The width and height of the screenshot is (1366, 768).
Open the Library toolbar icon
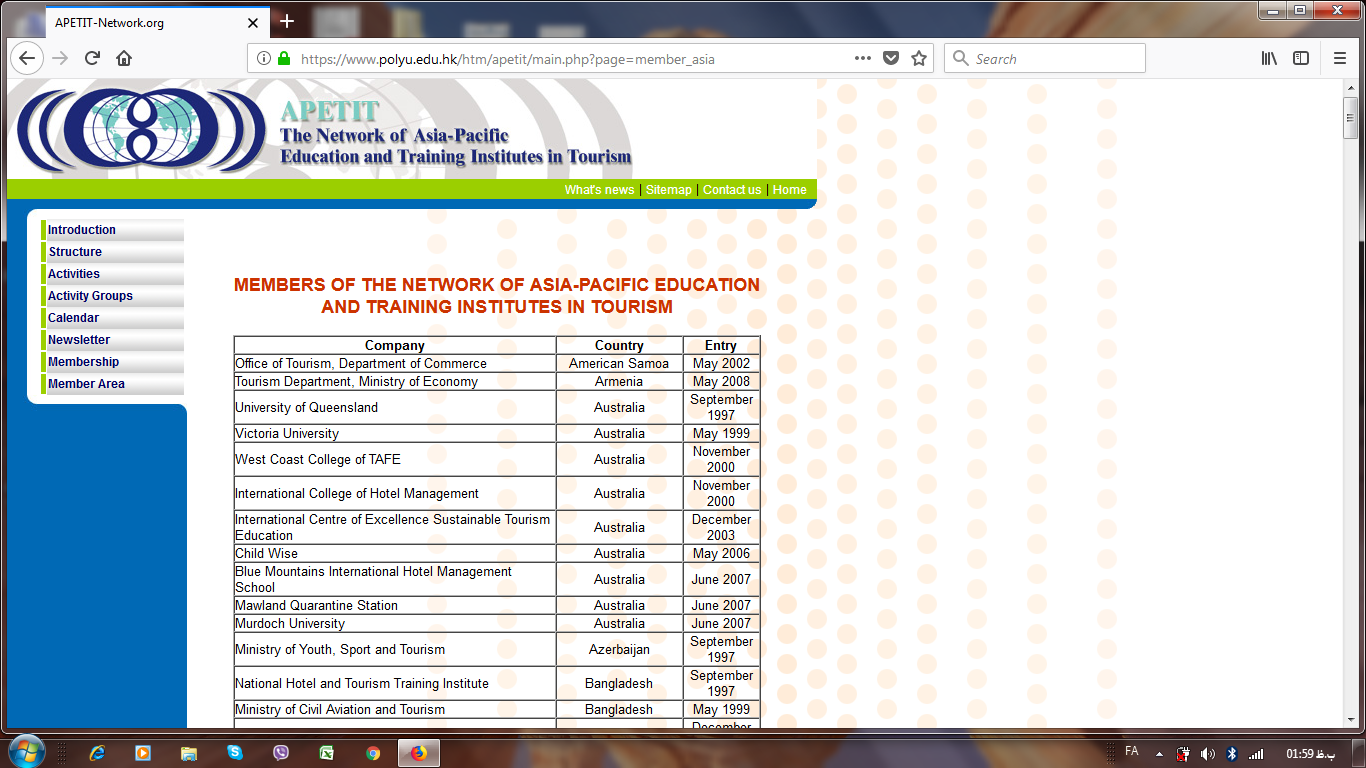pyautogui.click(x=1269, y=58)
